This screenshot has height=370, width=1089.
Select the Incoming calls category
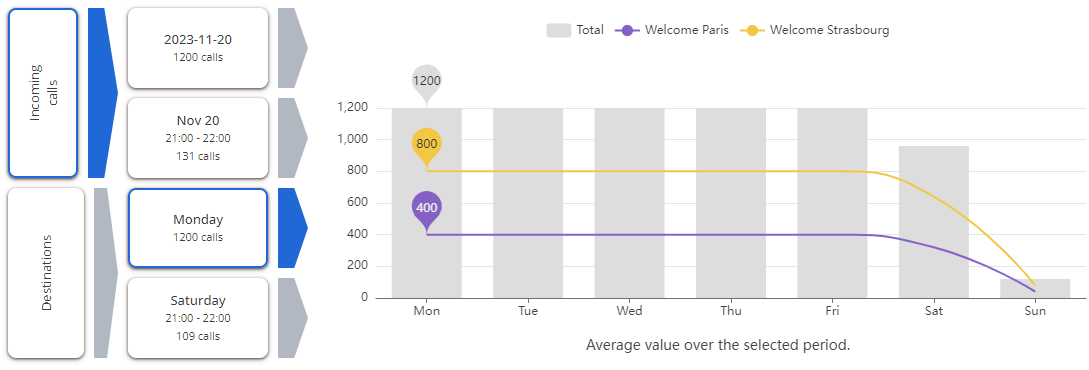[x=43, y=93]
